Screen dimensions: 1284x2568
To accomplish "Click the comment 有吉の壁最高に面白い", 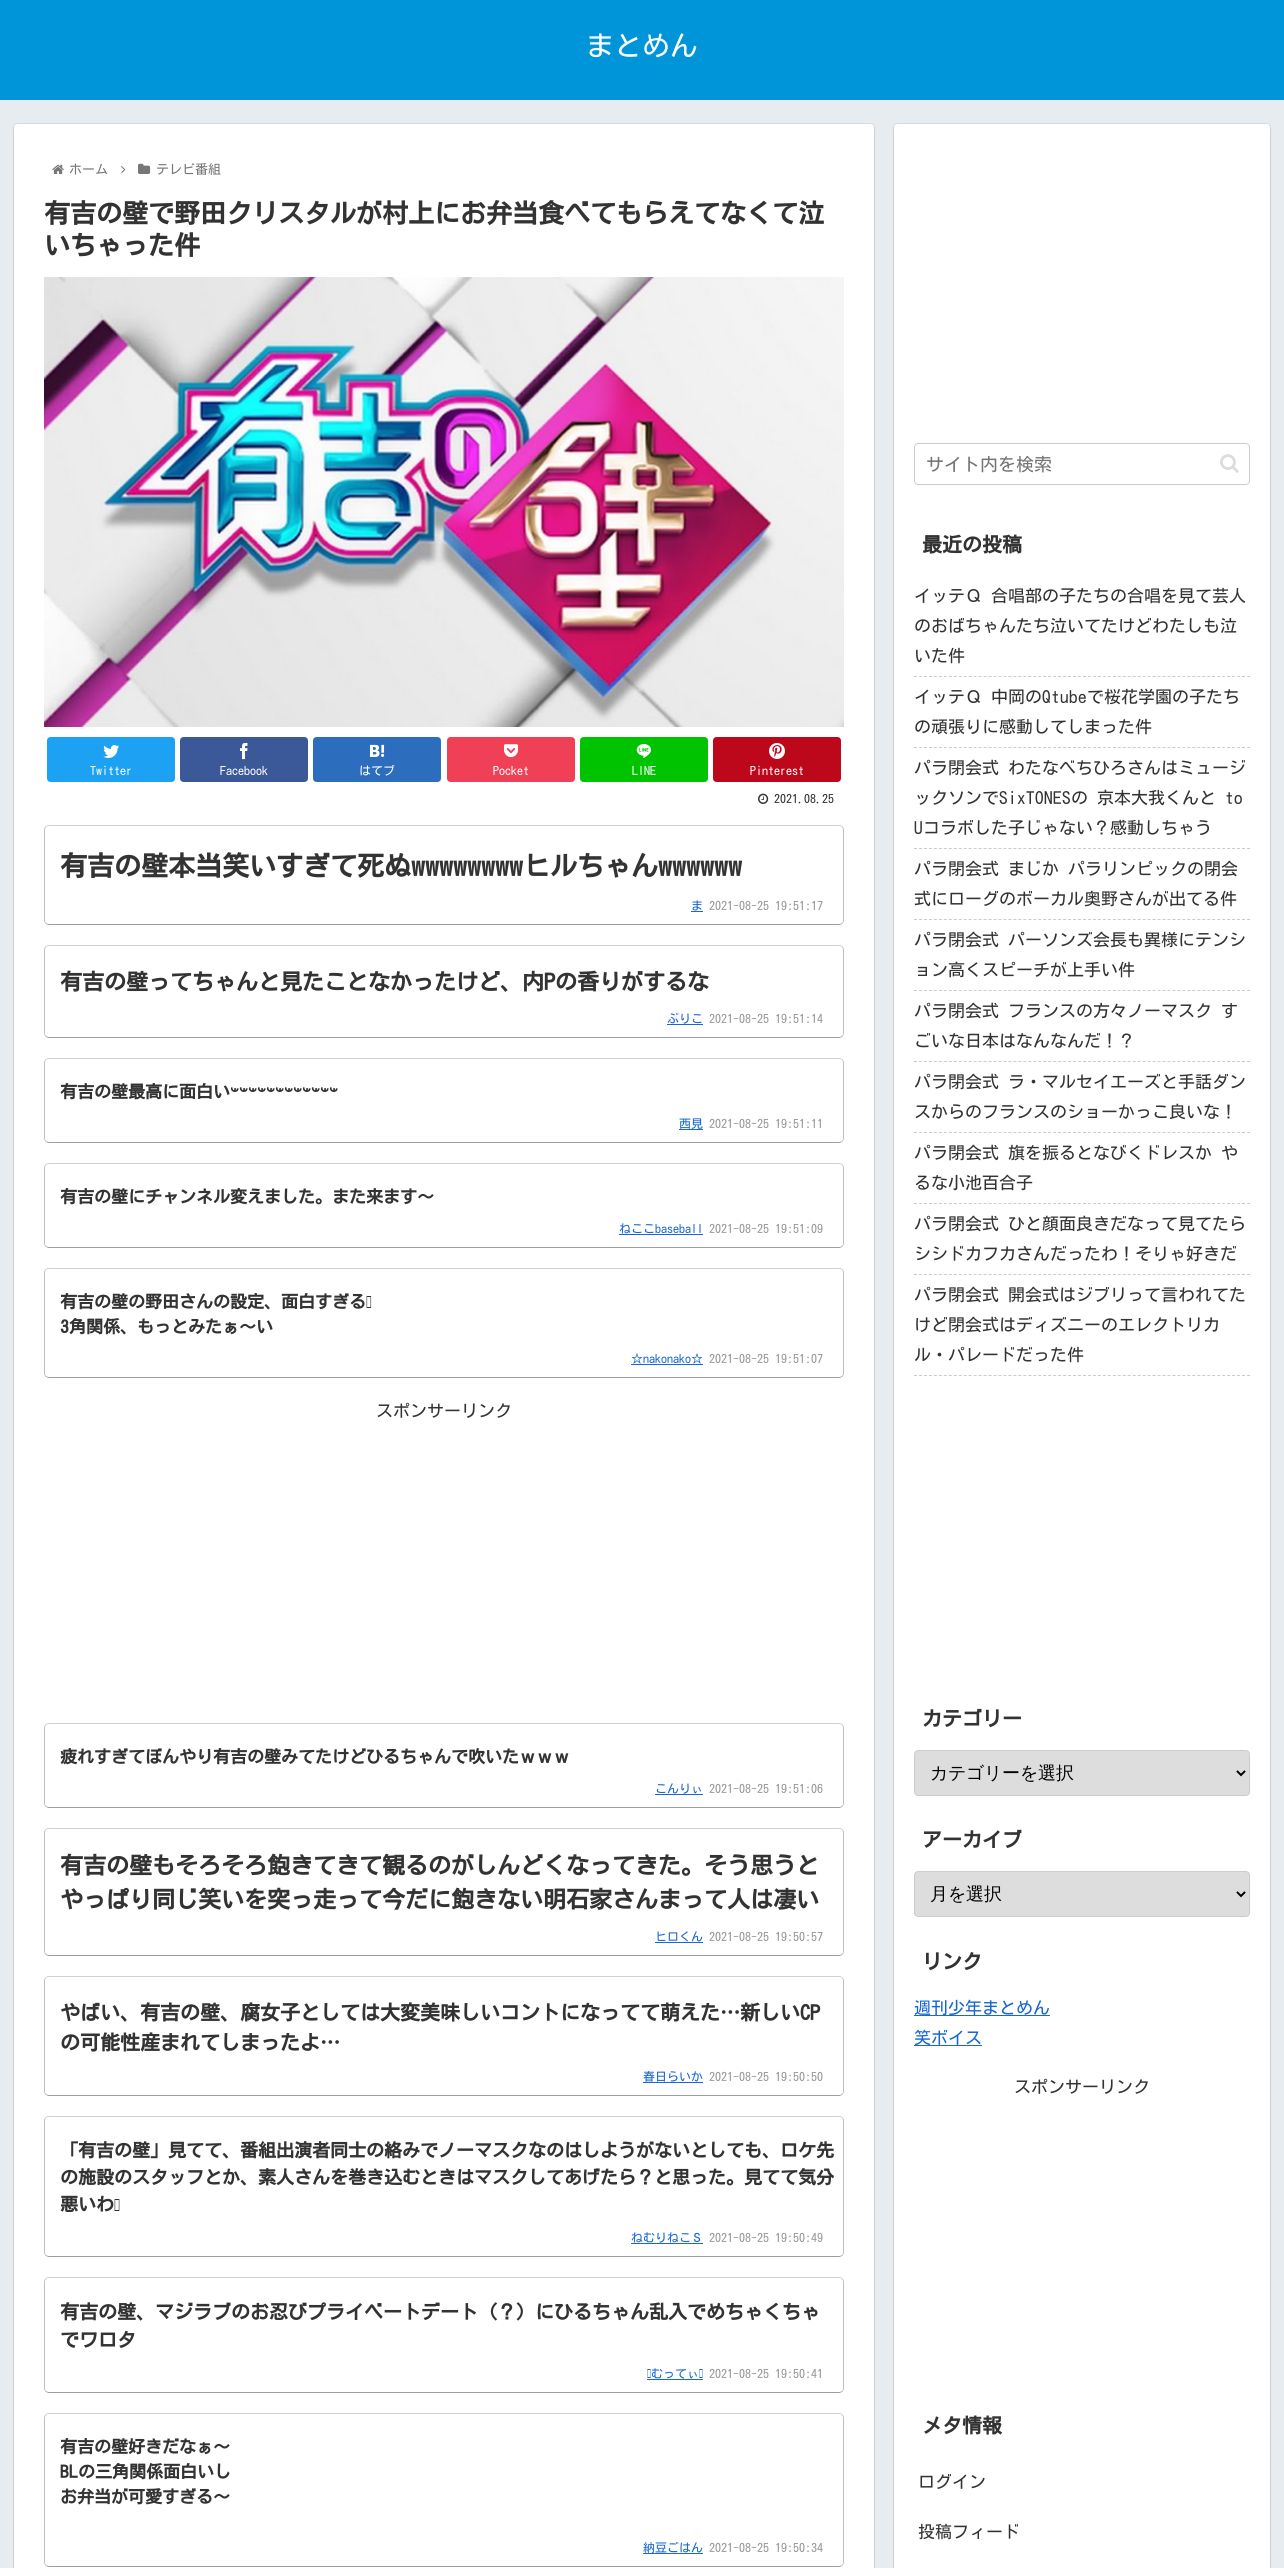I will 199,1091.
